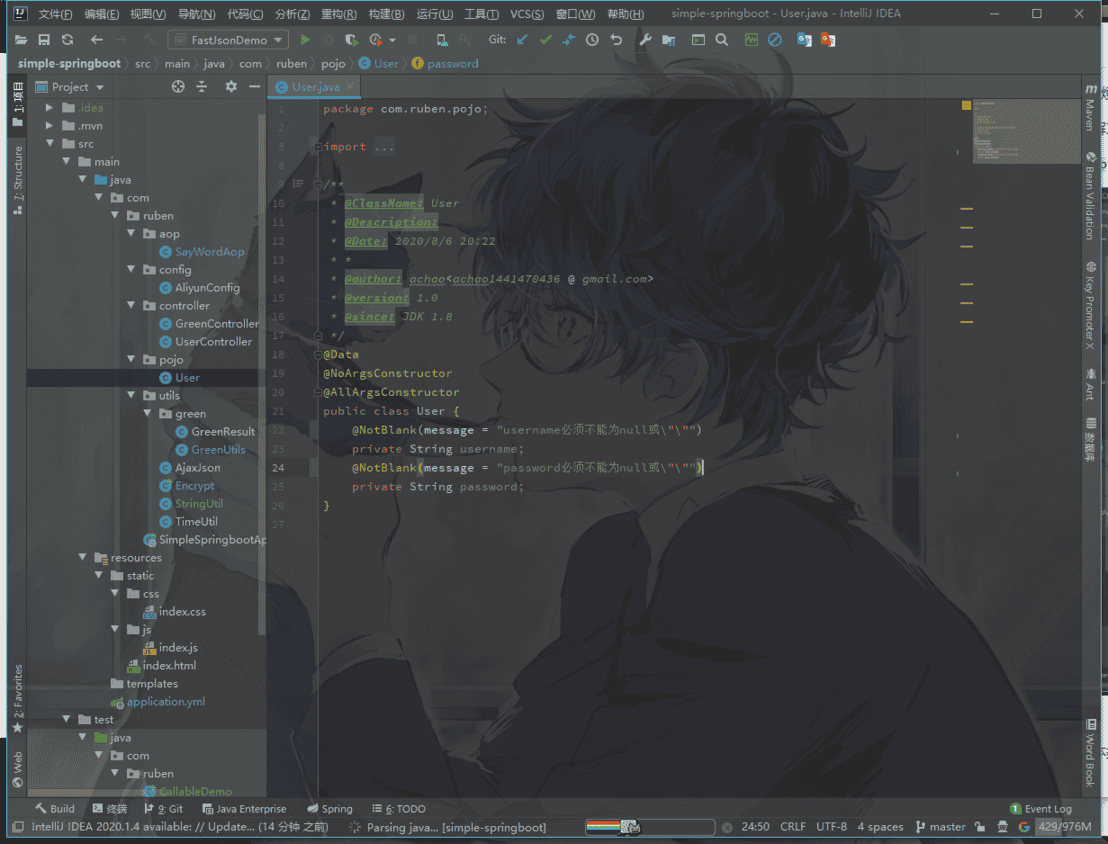The image size is (1108, 844).
Task: Close the User.java editor tab
Action: 351,87
